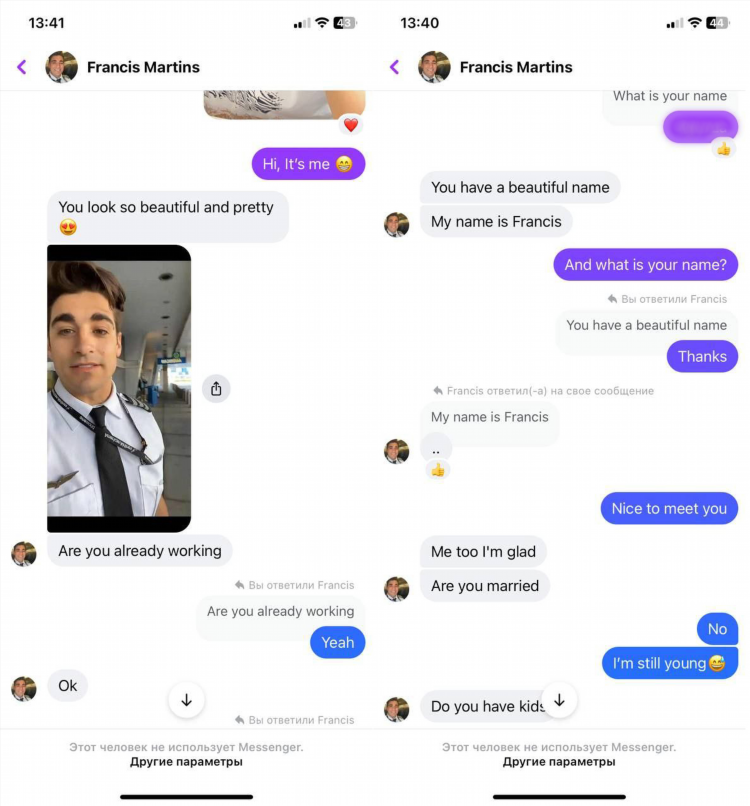This screenshot has width=750, height=806.
Task: Tap quoted reply 'My name is Francis'
Action: pos(489,417)
